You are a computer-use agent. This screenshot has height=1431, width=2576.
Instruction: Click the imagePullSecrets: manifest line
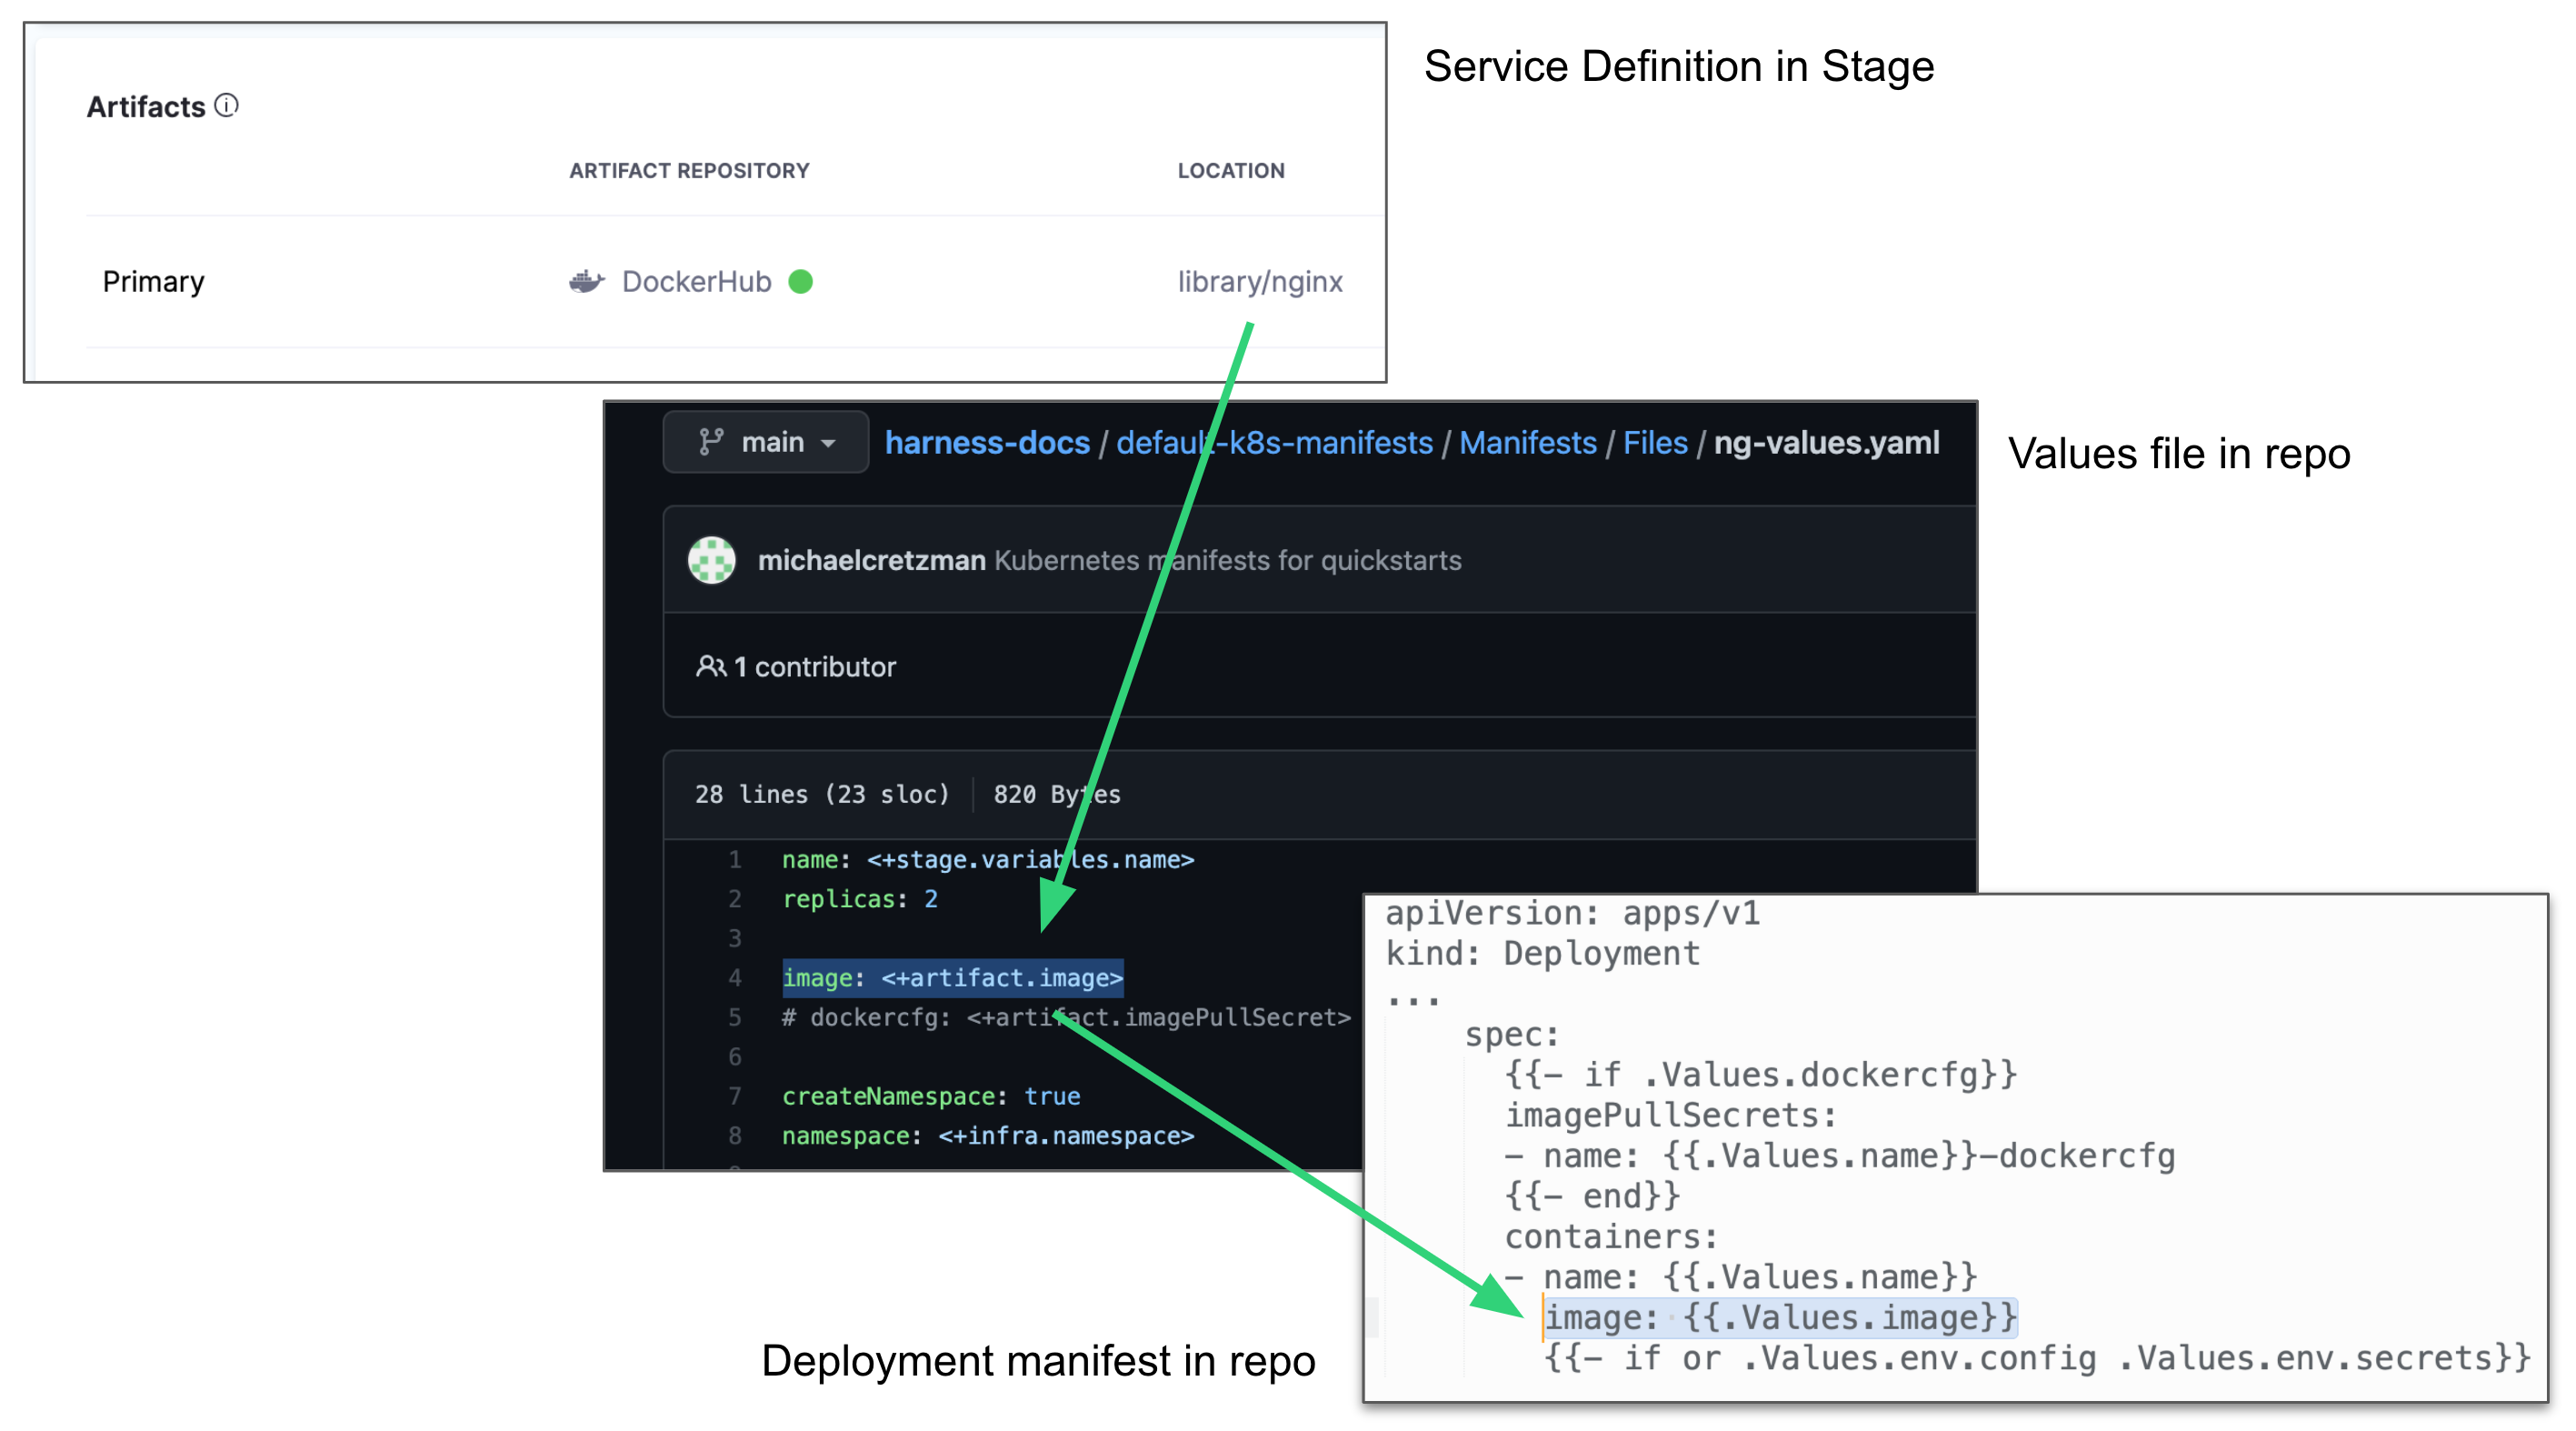coord(1670,1115)
